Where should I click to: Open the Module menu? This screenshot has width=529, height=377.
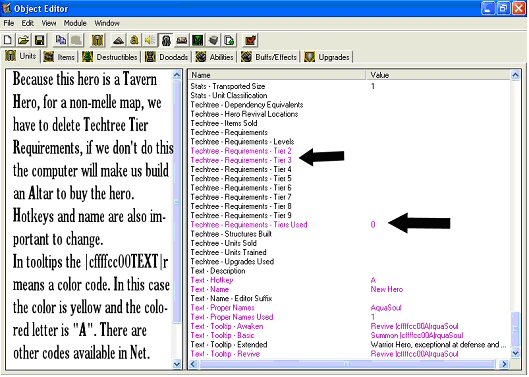coord(75,23)
